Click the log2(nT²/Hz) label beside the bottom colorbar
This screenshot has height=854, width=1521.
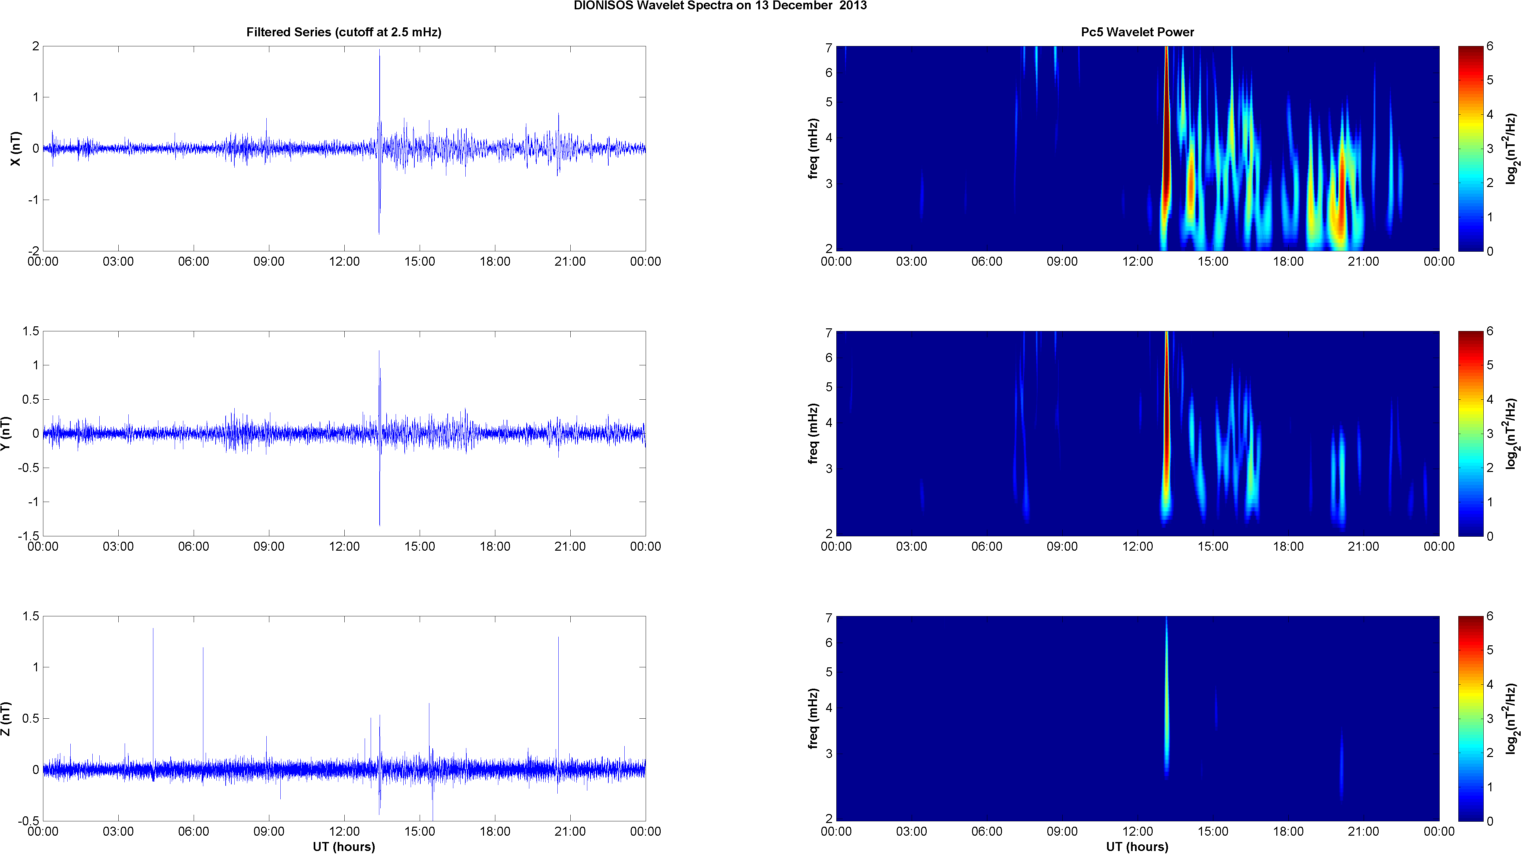(1512, 718)
